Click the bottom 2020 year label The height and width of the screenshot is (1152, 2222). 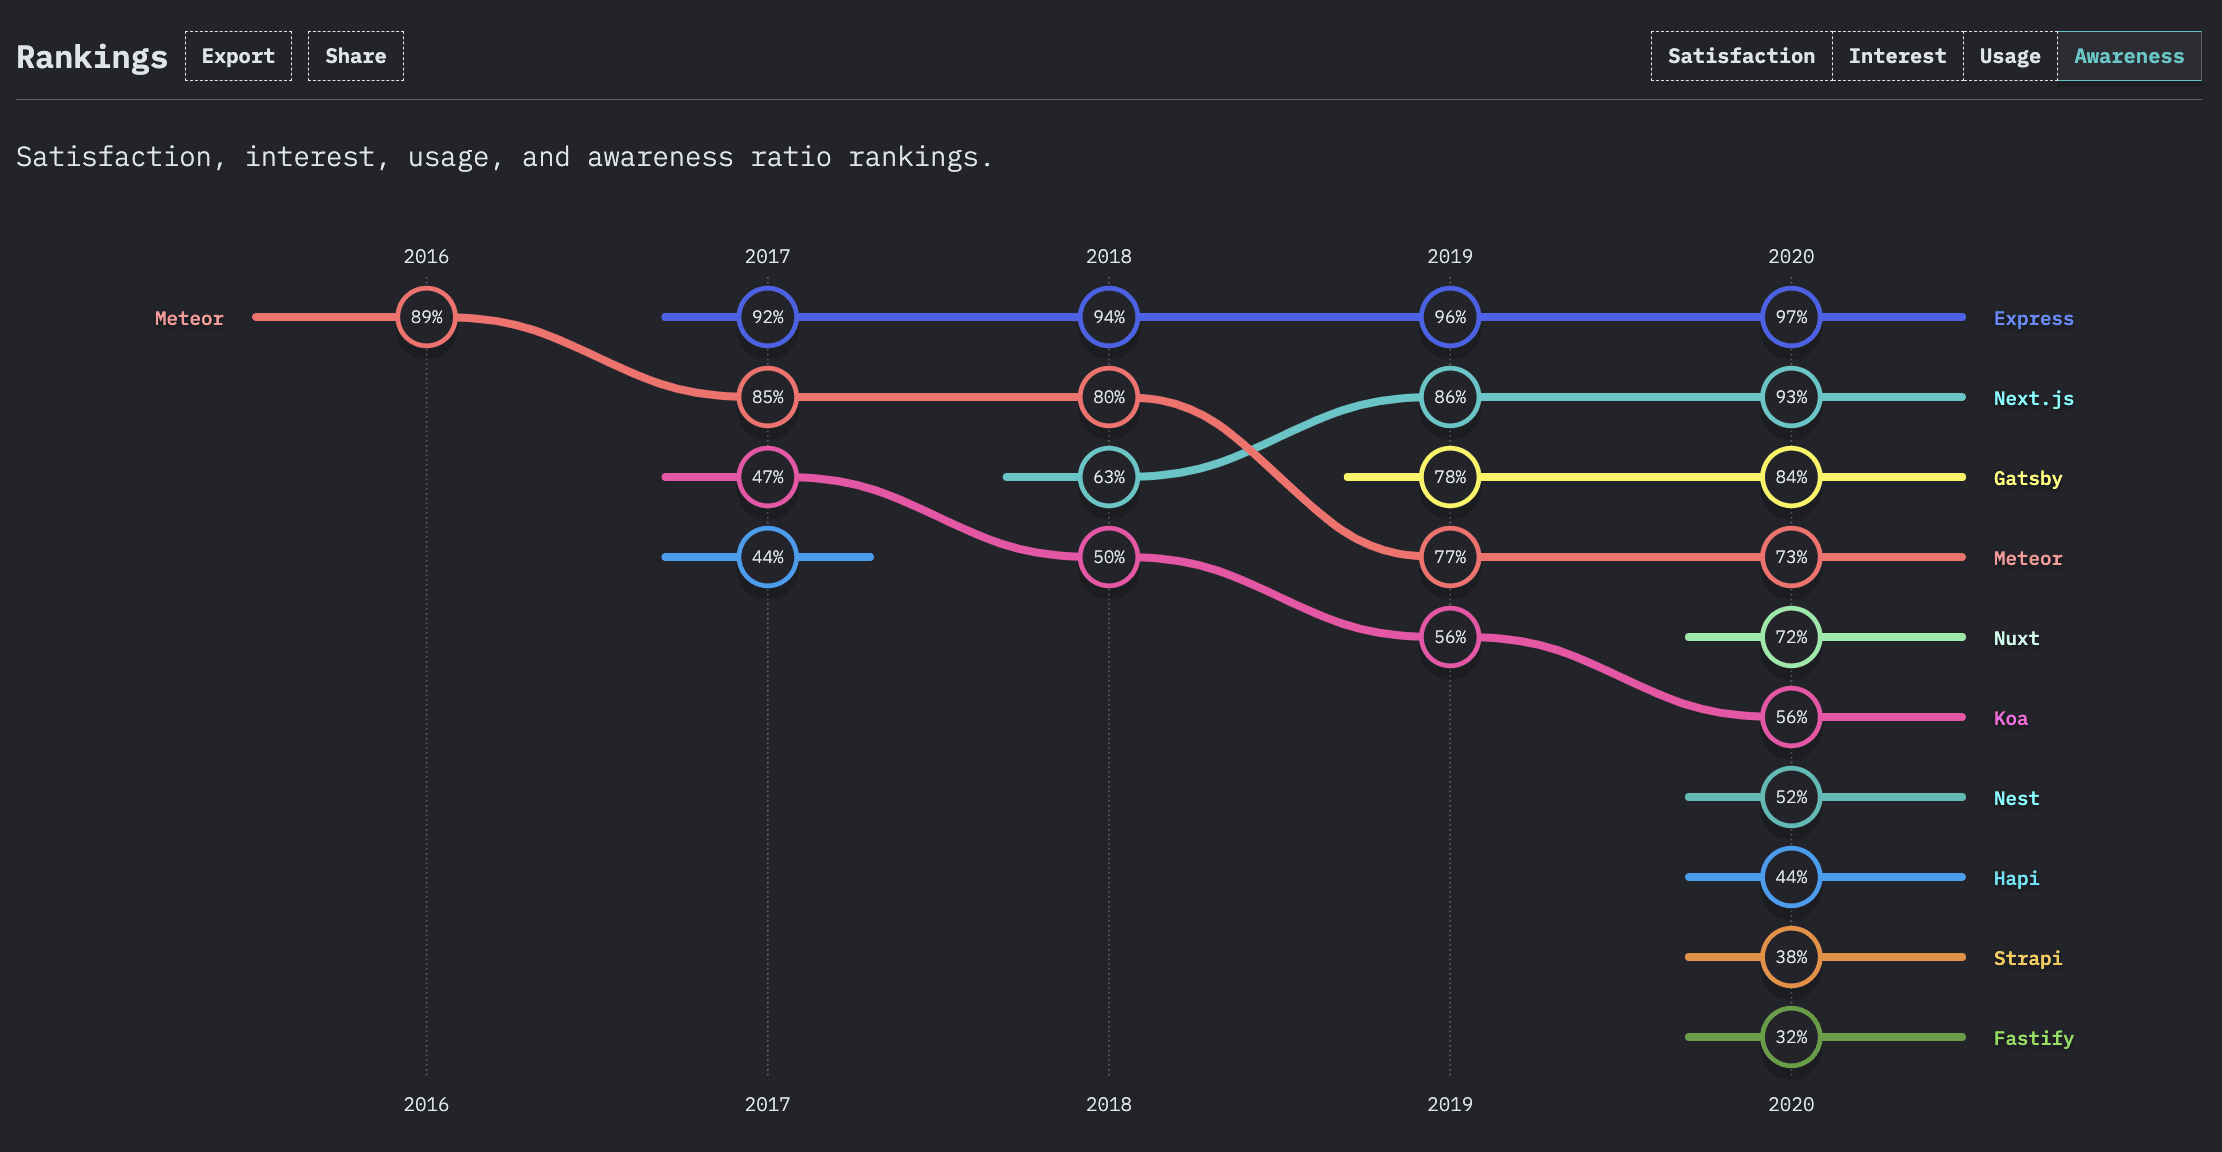click(1791, 1104)
